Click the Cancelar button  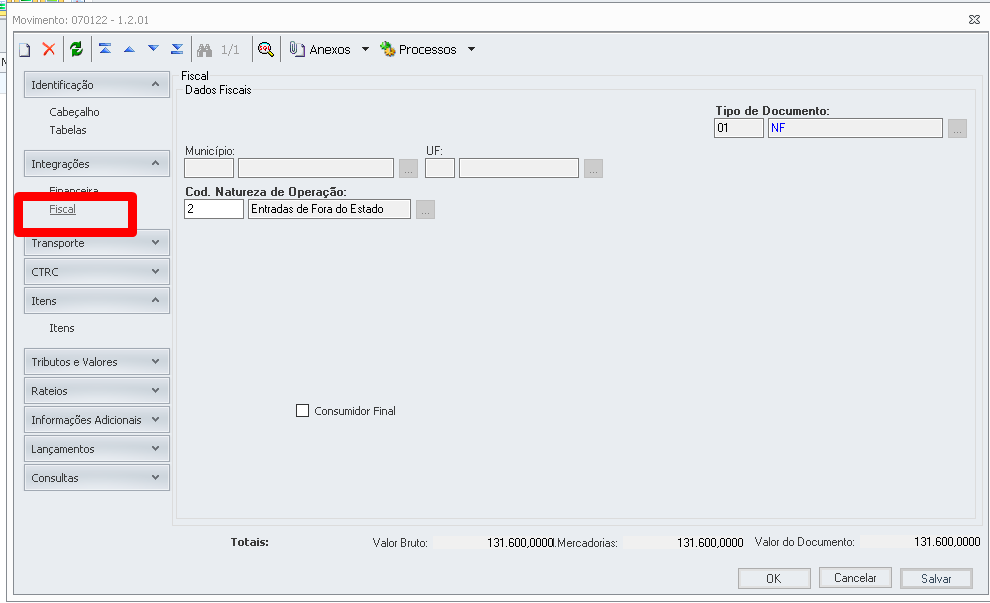pos(856,578)
